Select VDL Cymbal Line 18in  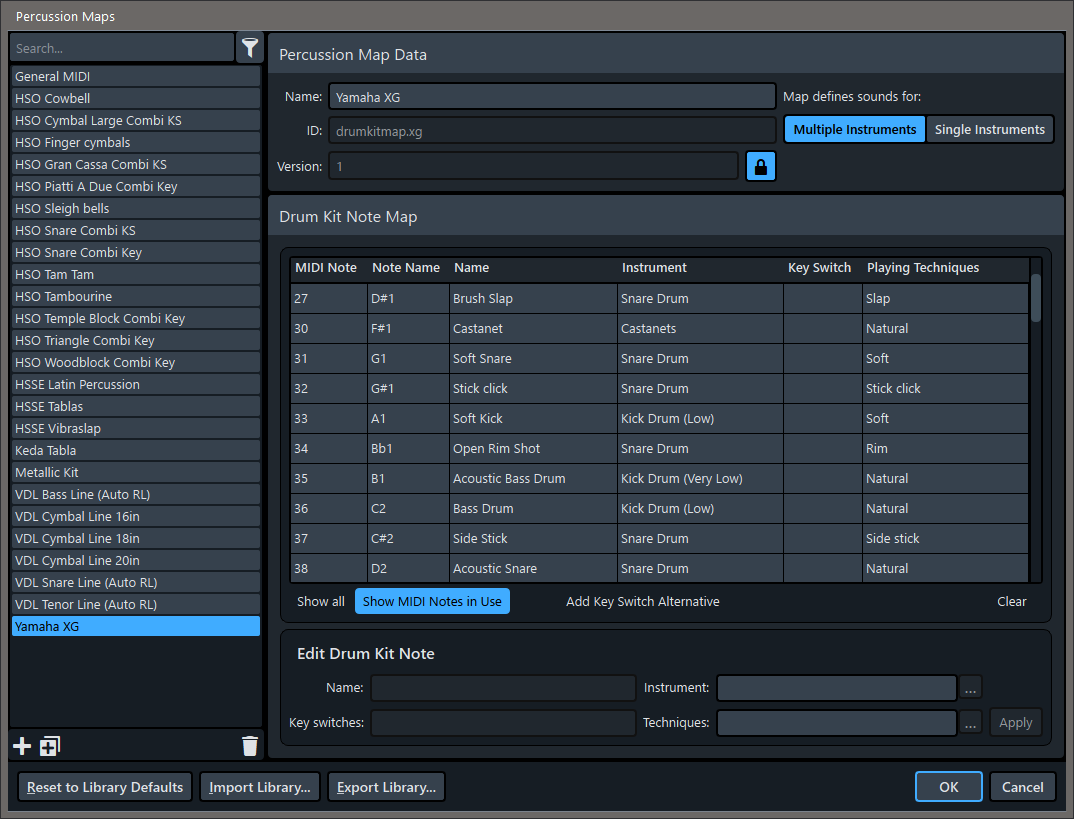(x=136, y=538)
